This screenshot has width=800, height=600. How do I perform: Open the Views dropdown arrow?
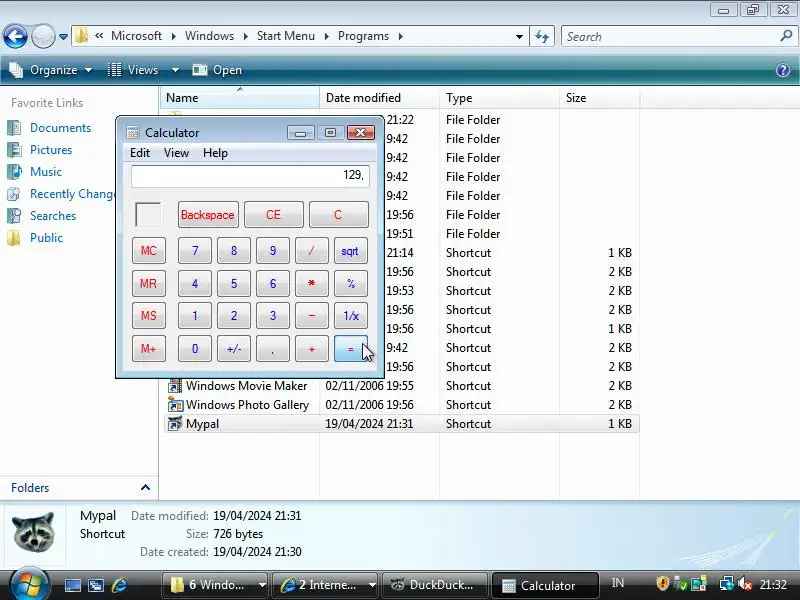175,70
